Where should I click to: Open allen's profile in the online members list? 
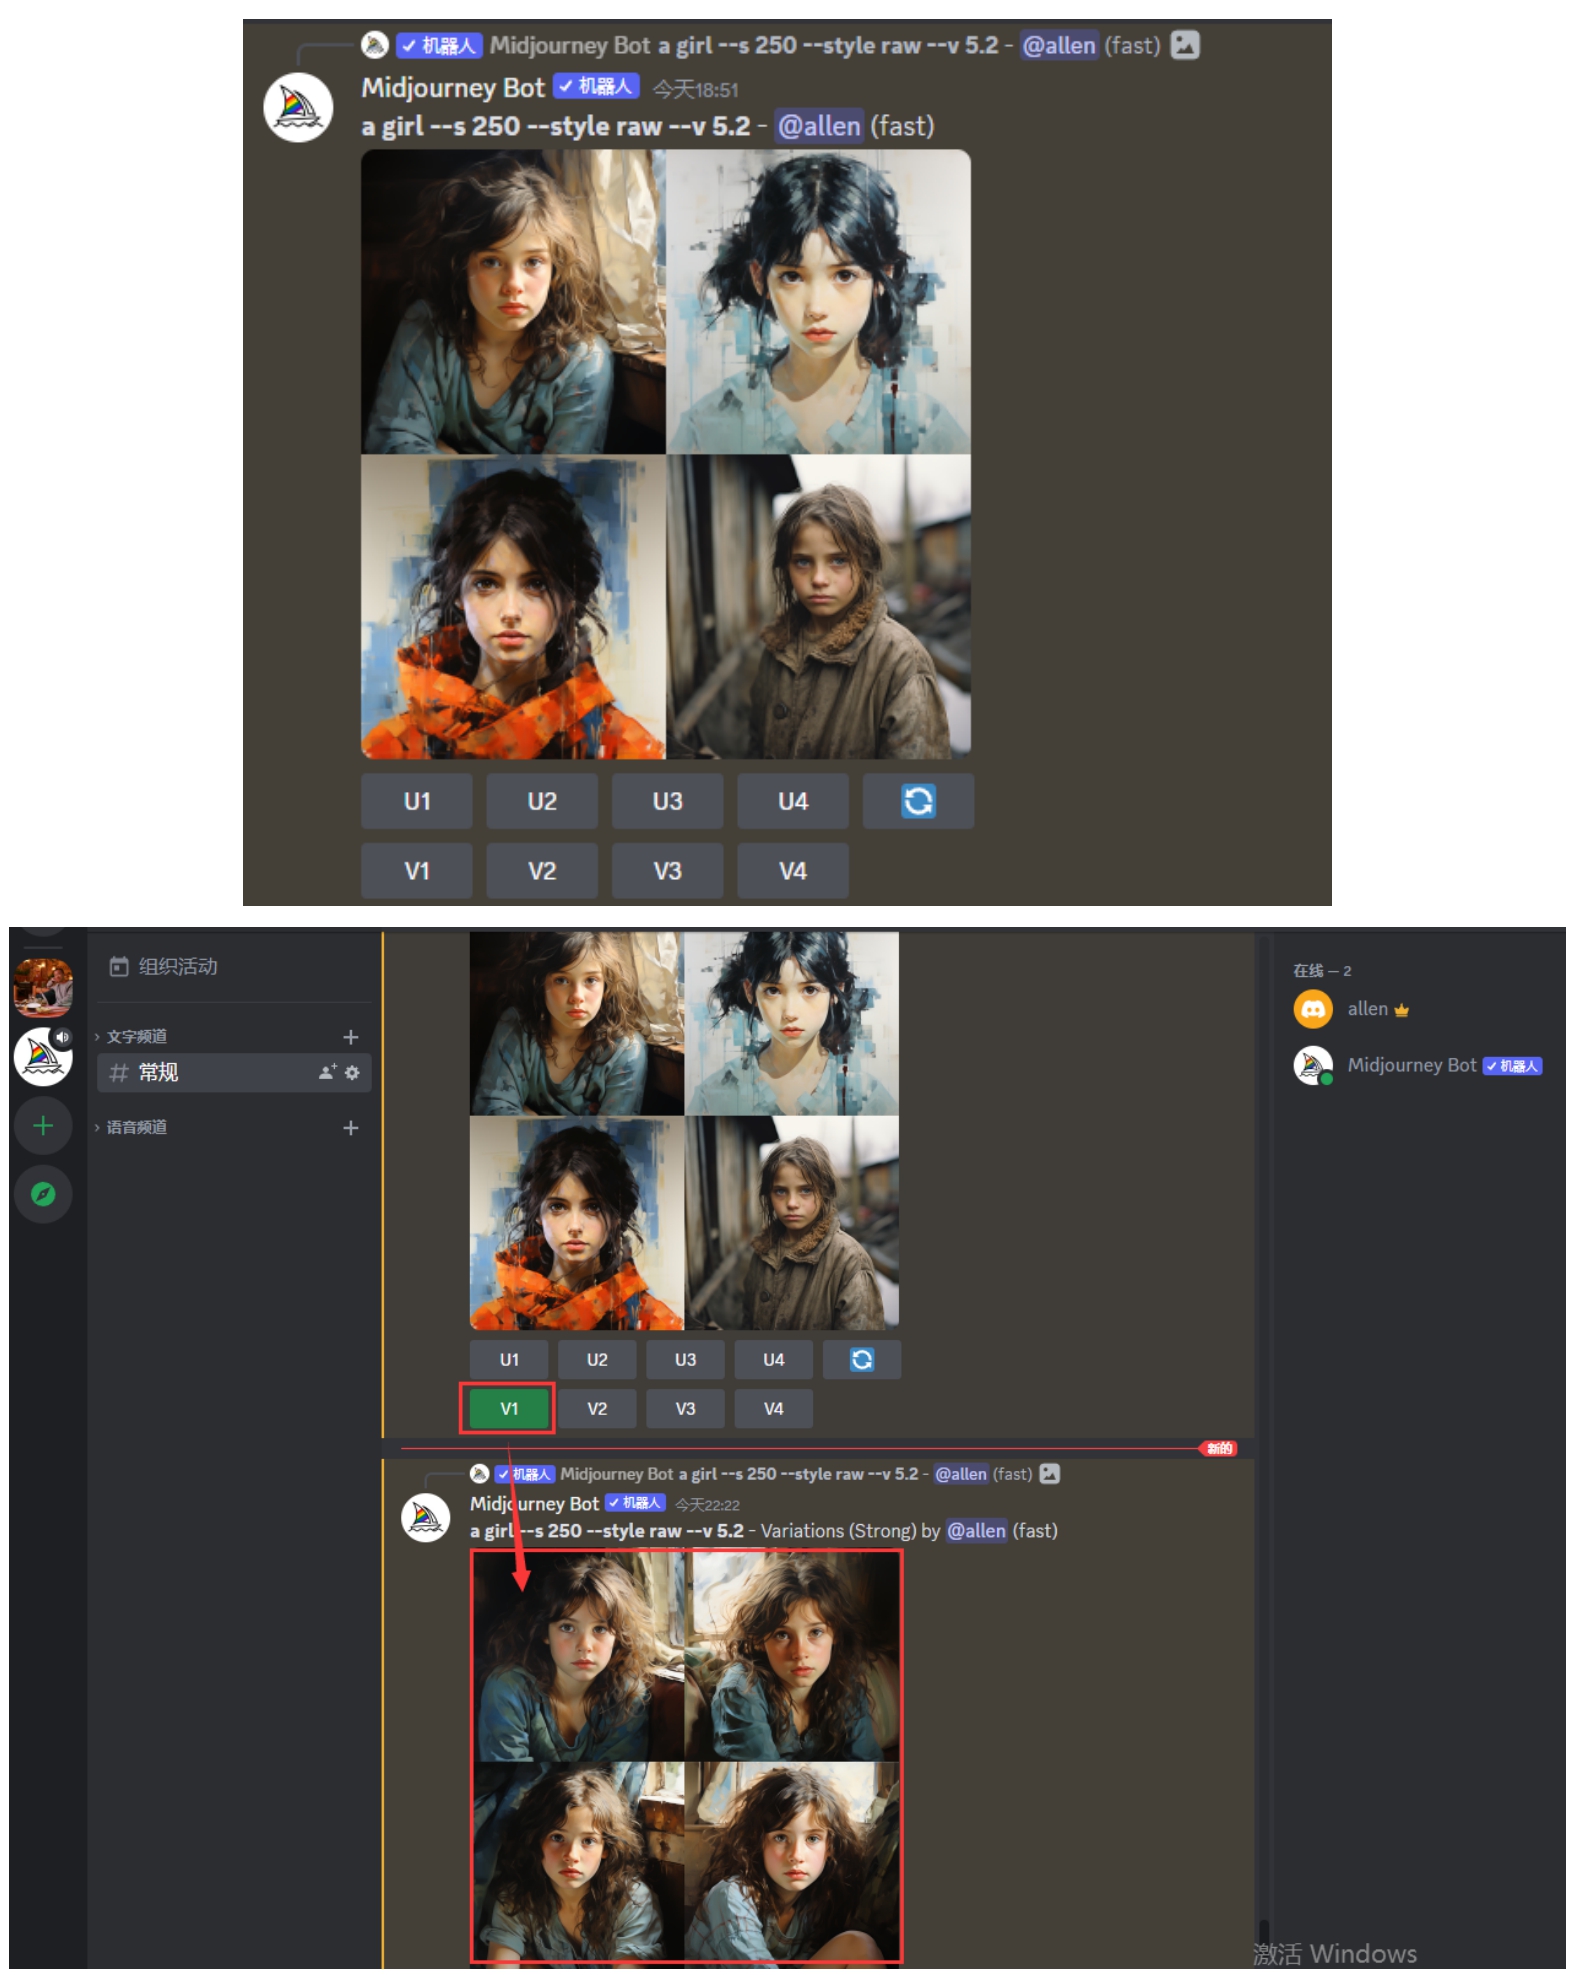(x=1366, y=1009)
